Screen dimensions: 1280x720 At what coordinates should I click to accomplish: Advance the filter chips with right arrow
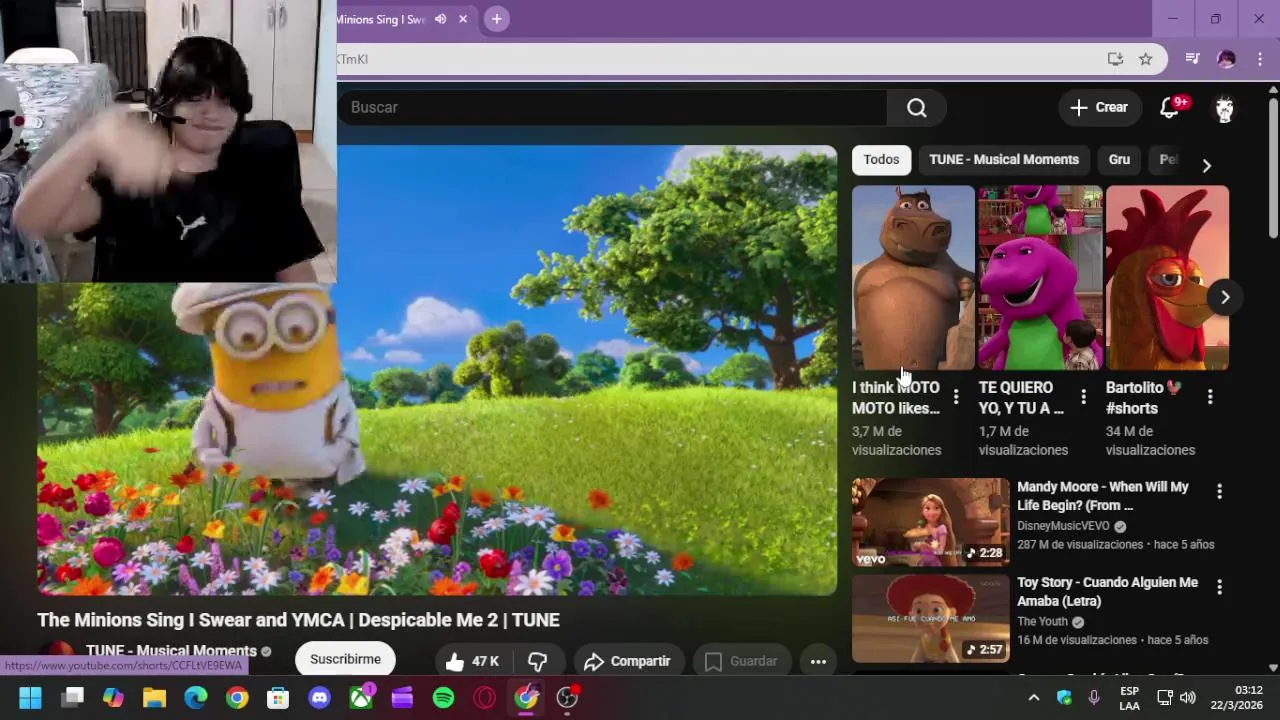click(1206, 165)
